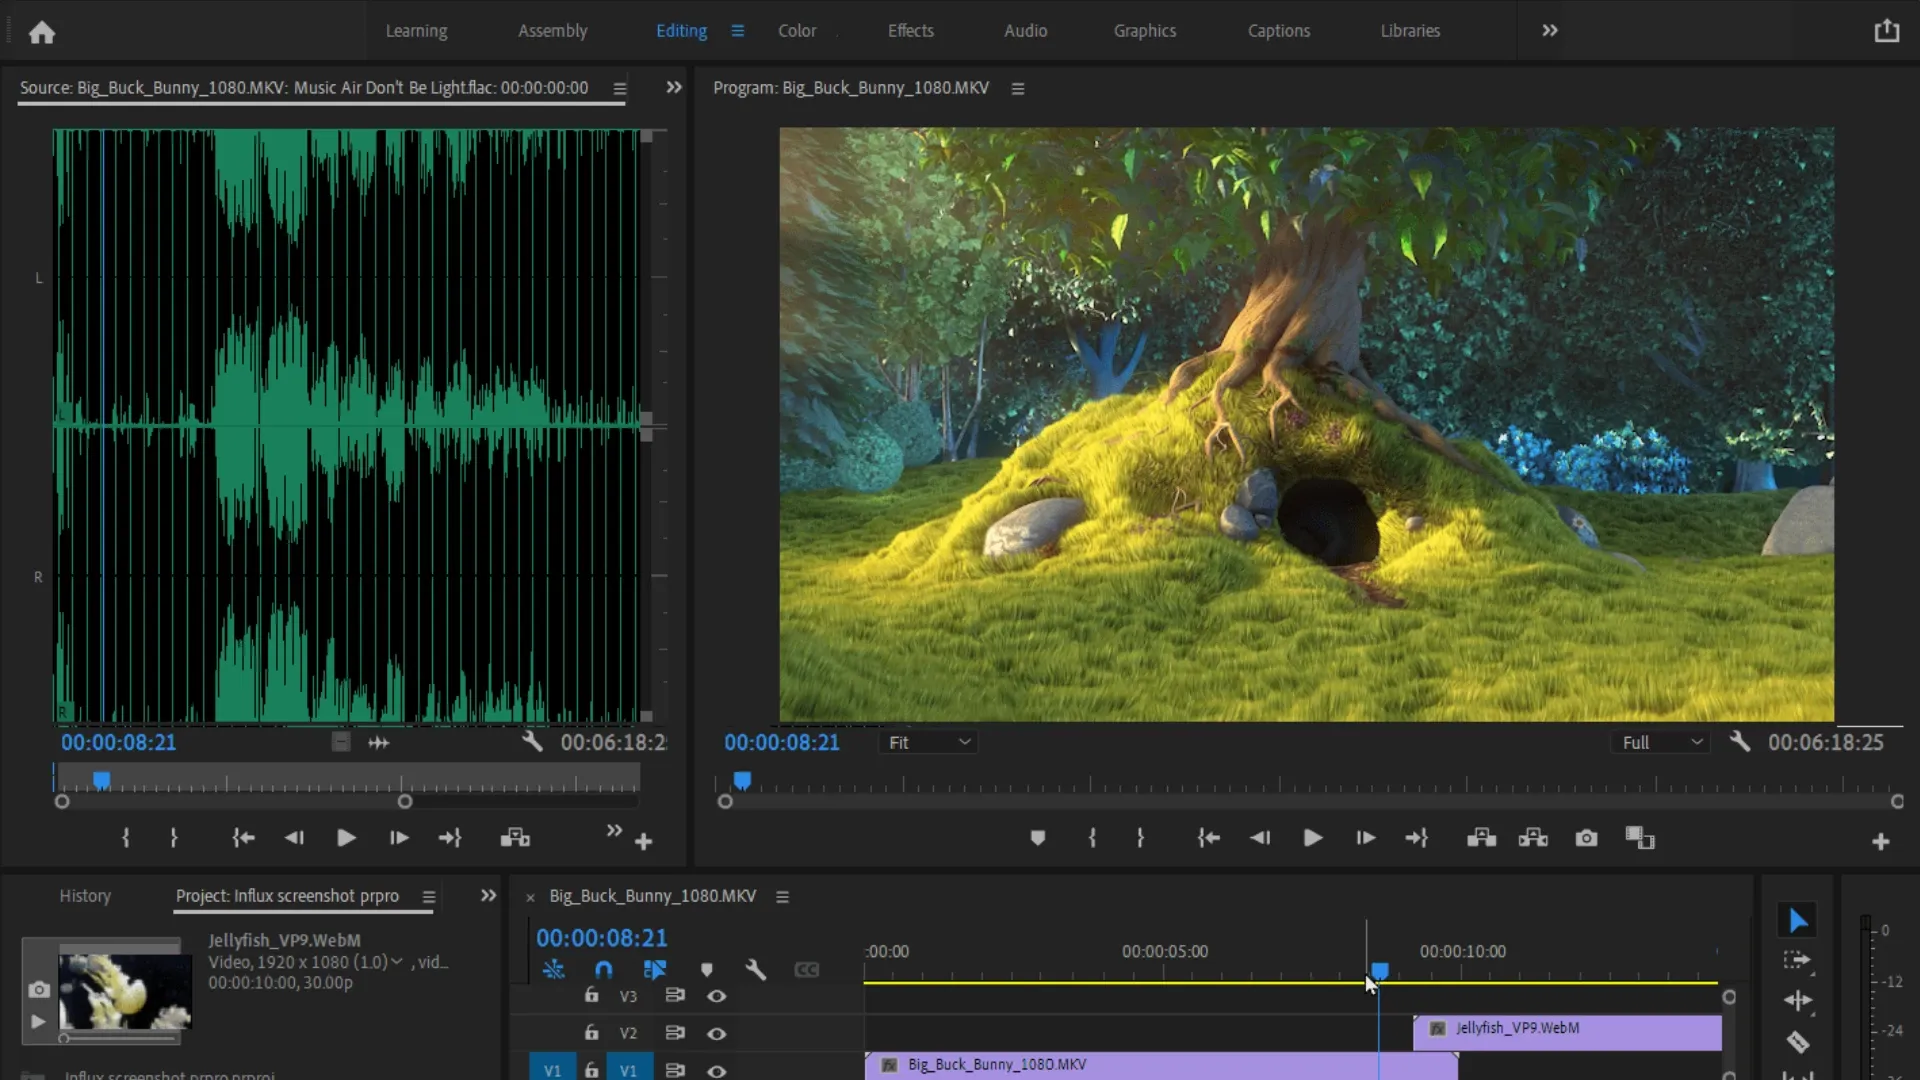The image size is (1920, 1080).
Task: Click the Source monitor Insert button
Action: point(515,838)
